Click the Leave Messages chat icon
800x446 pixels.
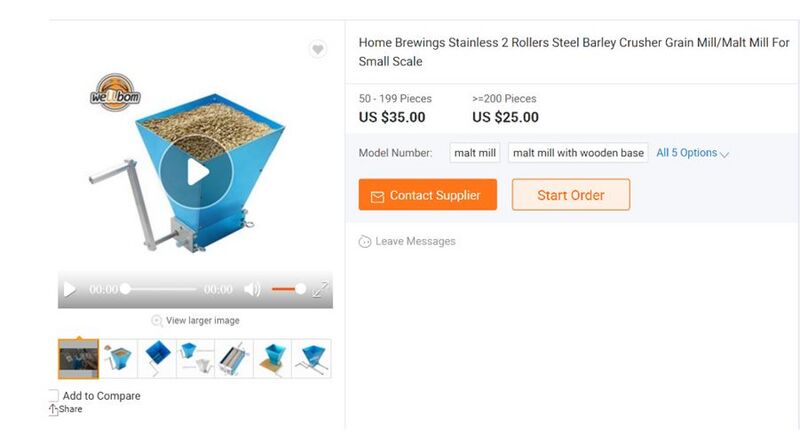click(x=365, y=242)
